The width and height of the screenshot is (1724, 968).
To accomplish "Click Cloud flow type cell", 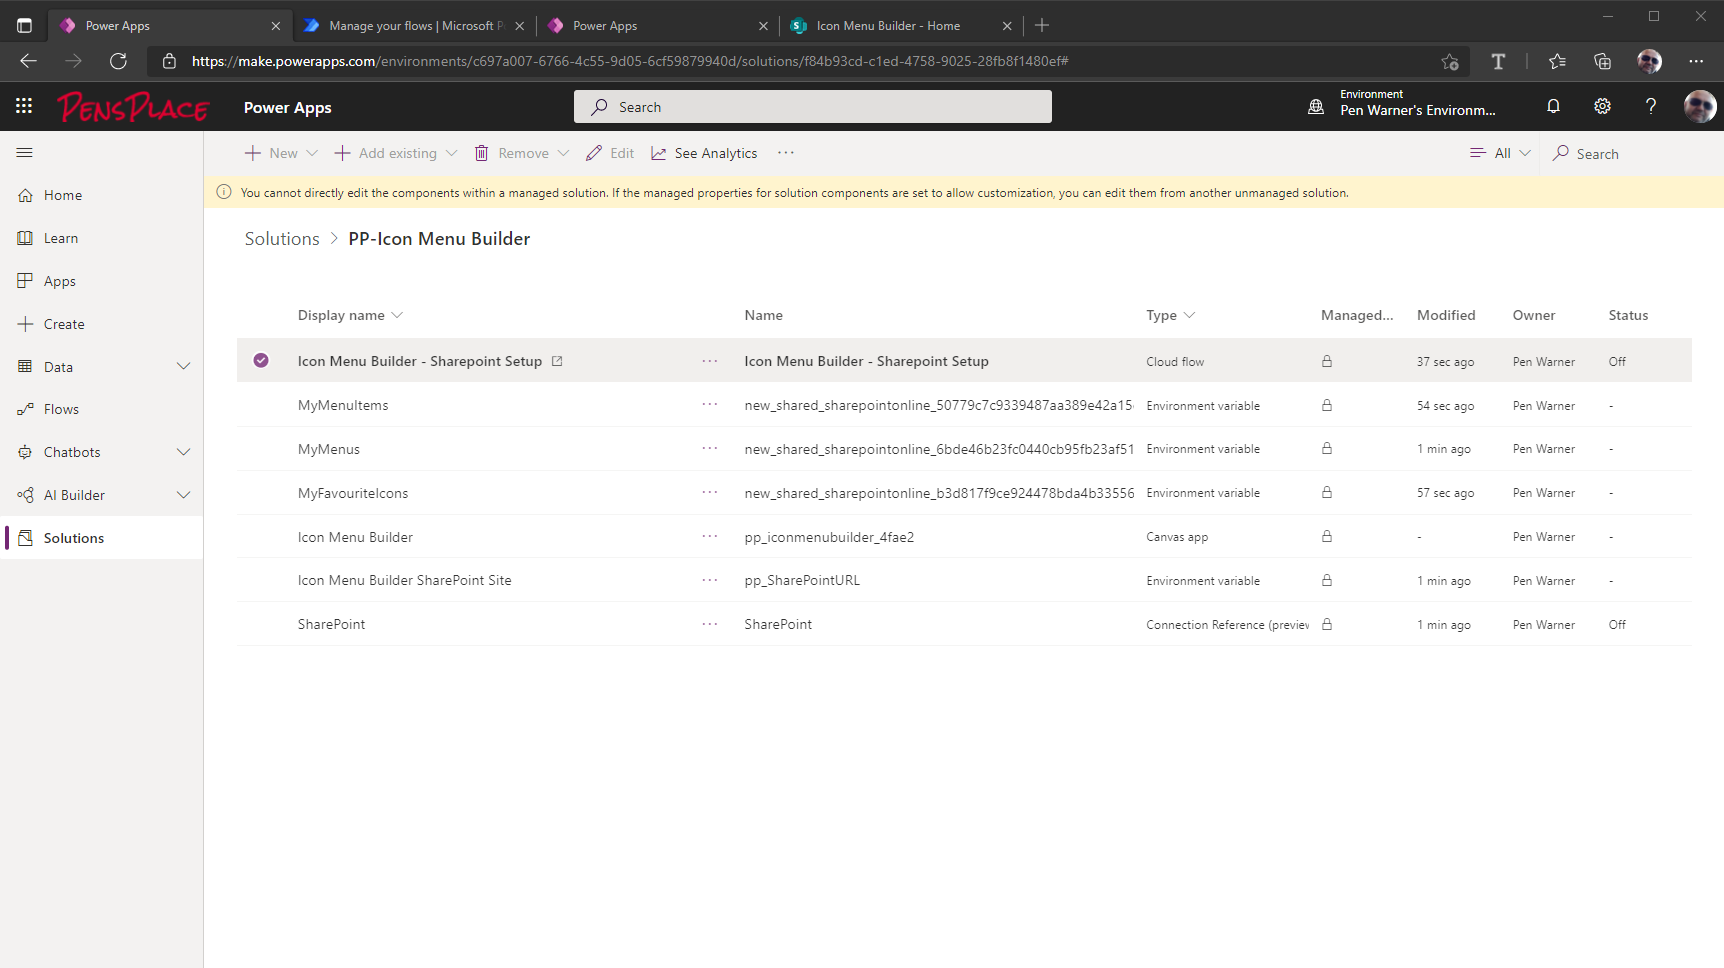I will click(1175, 362).
